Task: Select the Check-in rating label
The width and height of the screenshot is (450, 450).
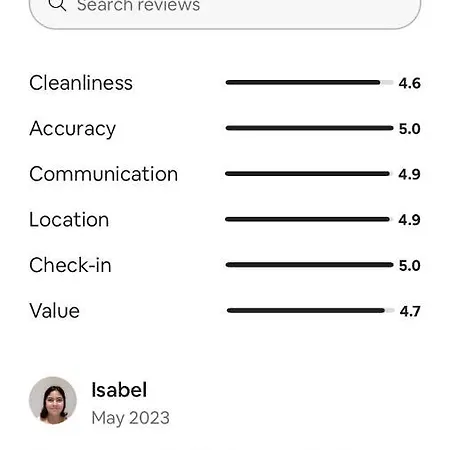Action: [x=70, y=265]
